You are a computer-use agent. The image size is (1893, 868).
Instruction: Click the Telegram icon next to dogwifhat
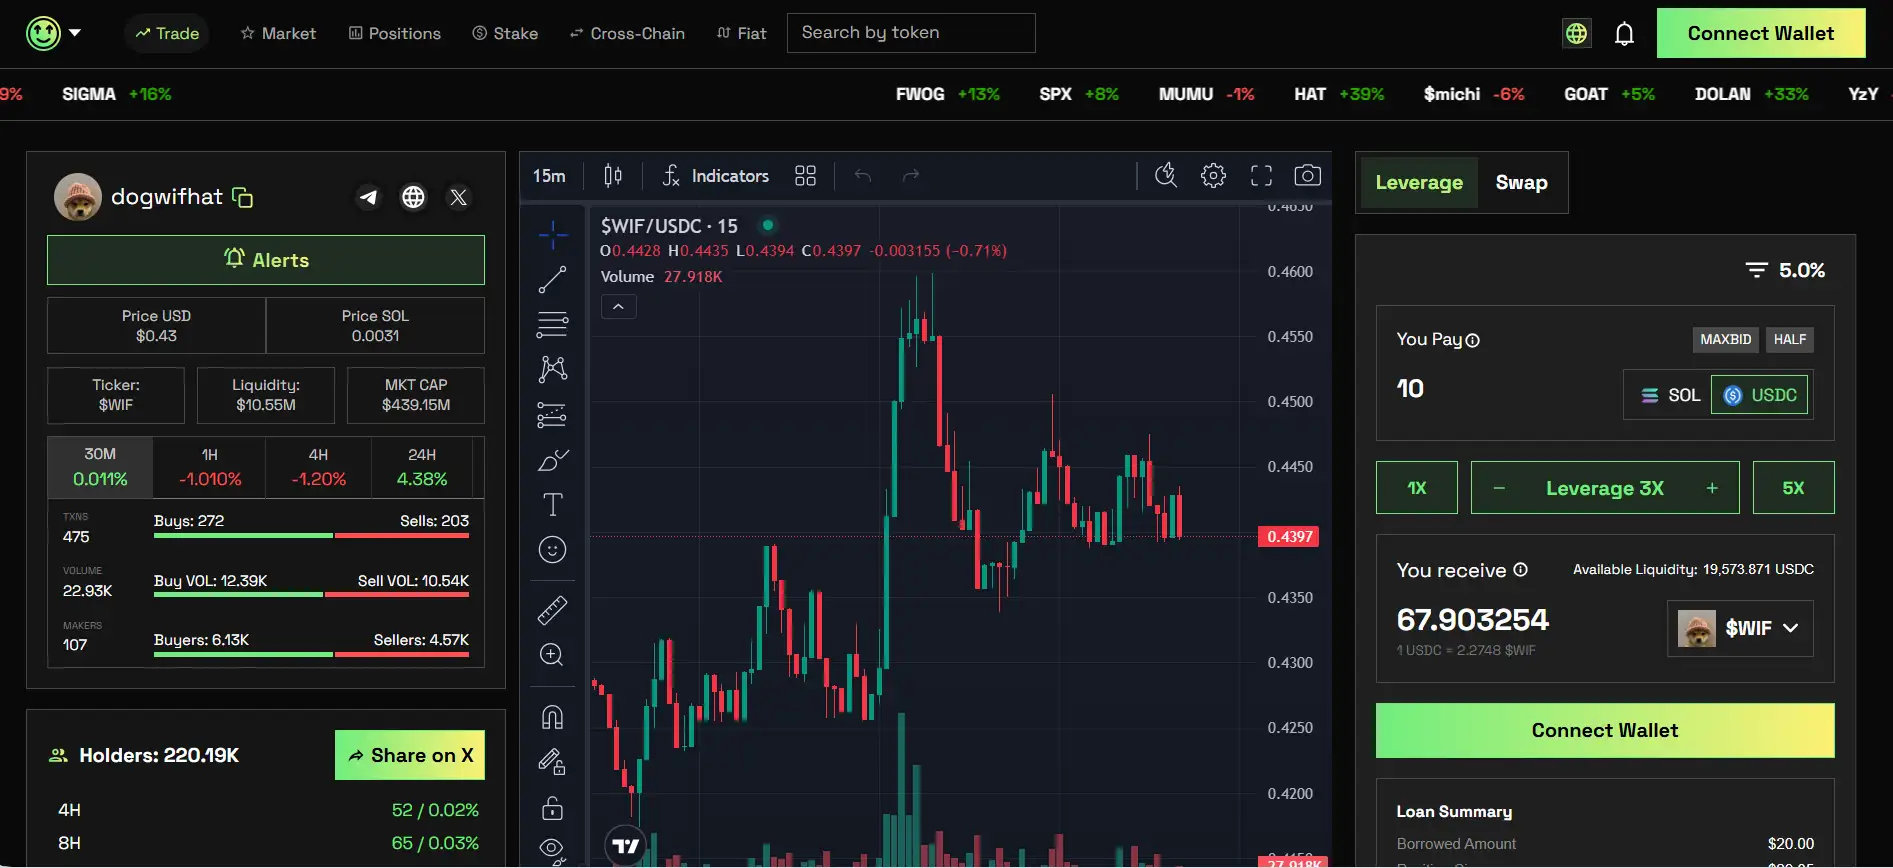pos(368,197)
